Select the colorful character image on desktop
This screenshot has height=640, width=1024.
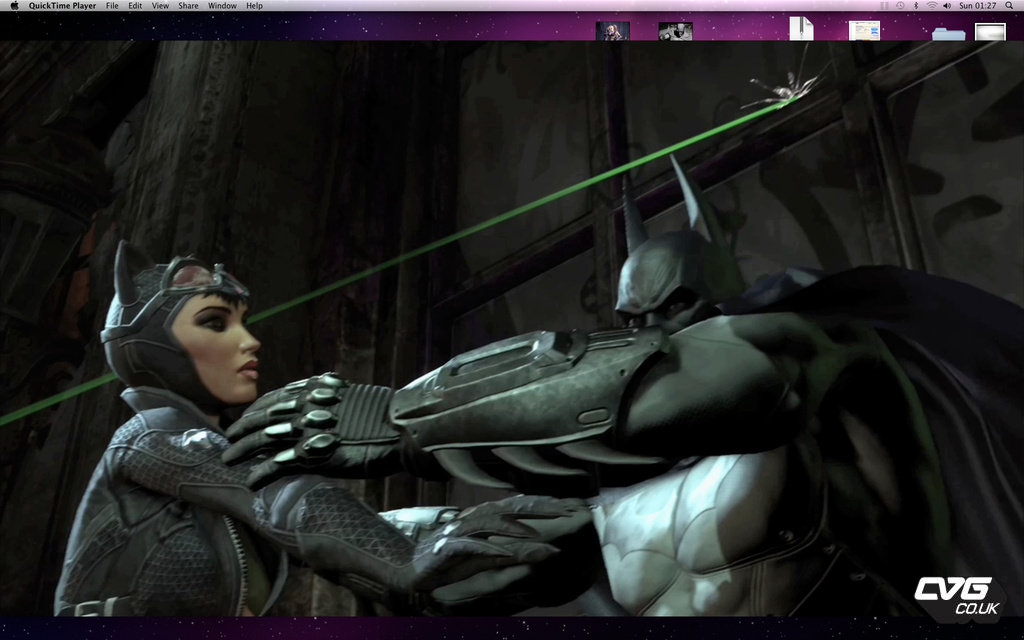click(613, 31)
